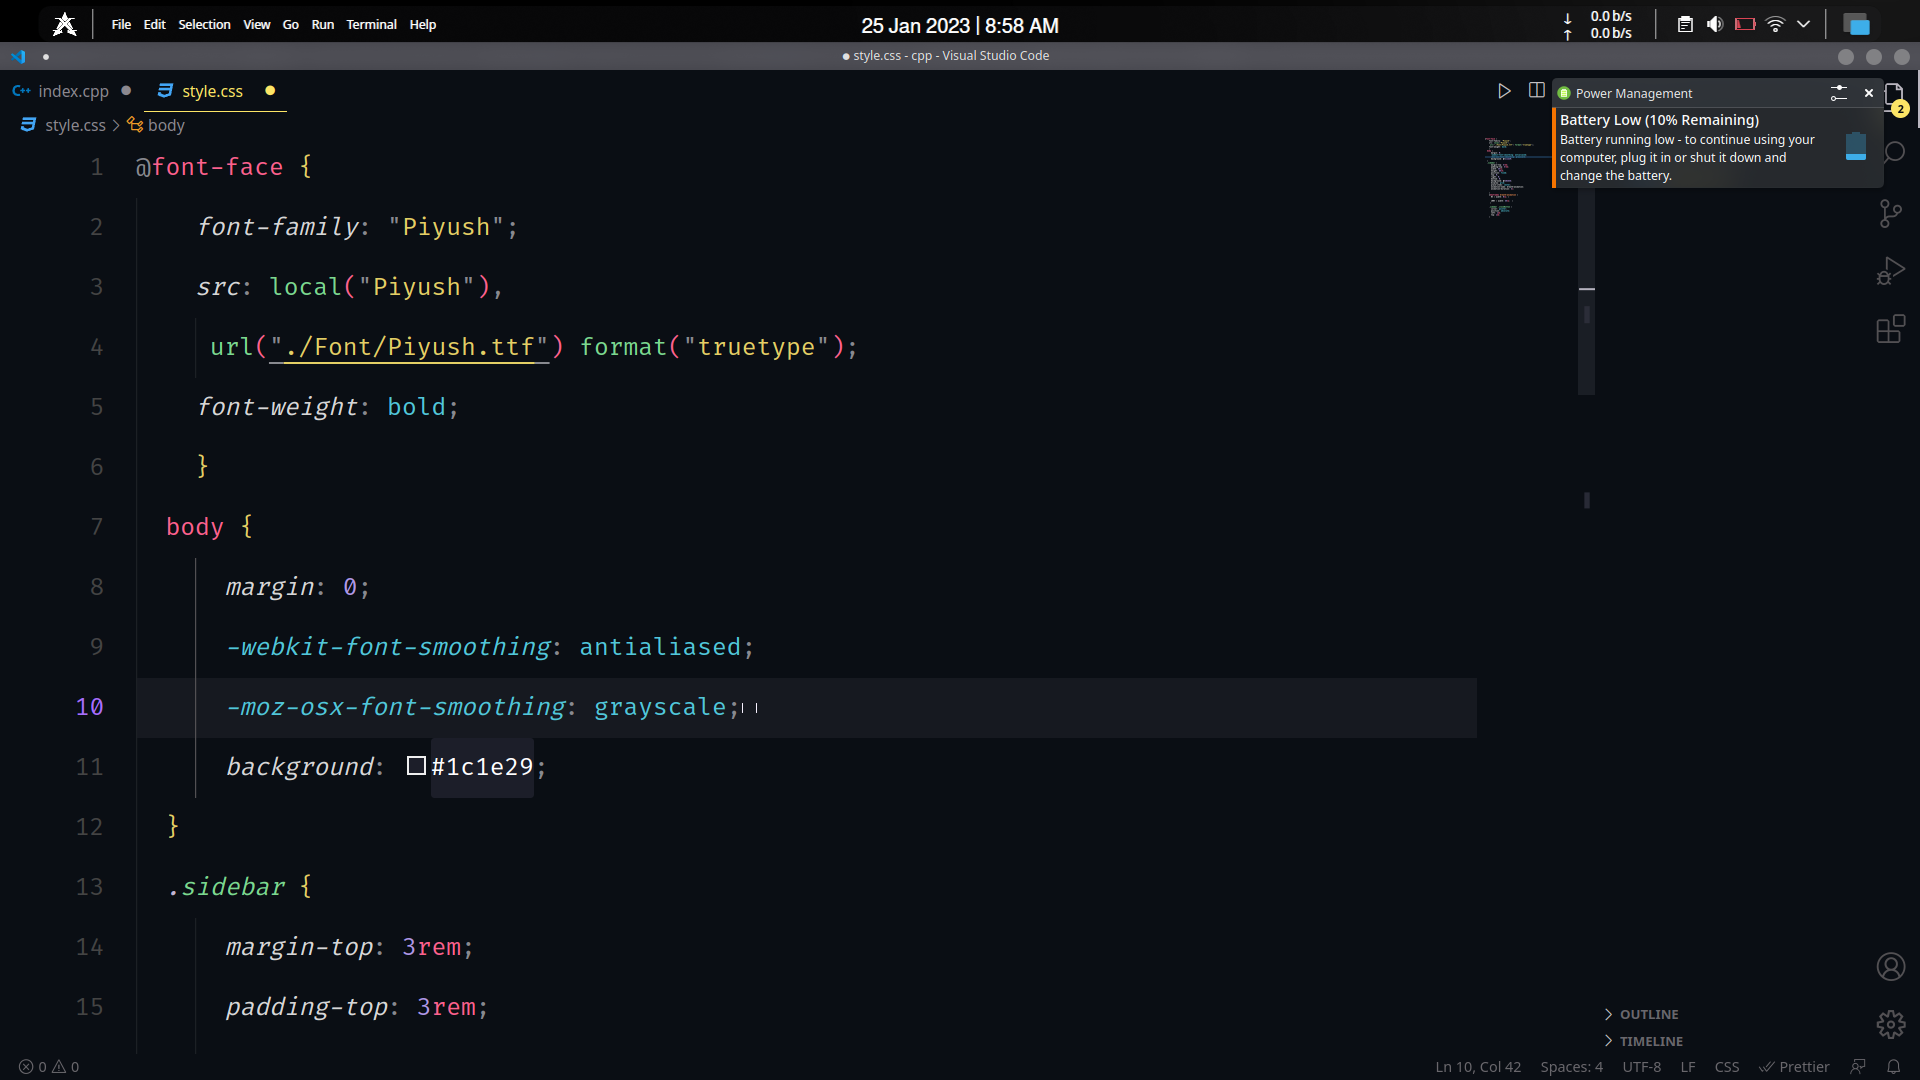Click the '.sidebar' selector text
This screenshot has width=1920, height=1080.
[x=227, y=887]
